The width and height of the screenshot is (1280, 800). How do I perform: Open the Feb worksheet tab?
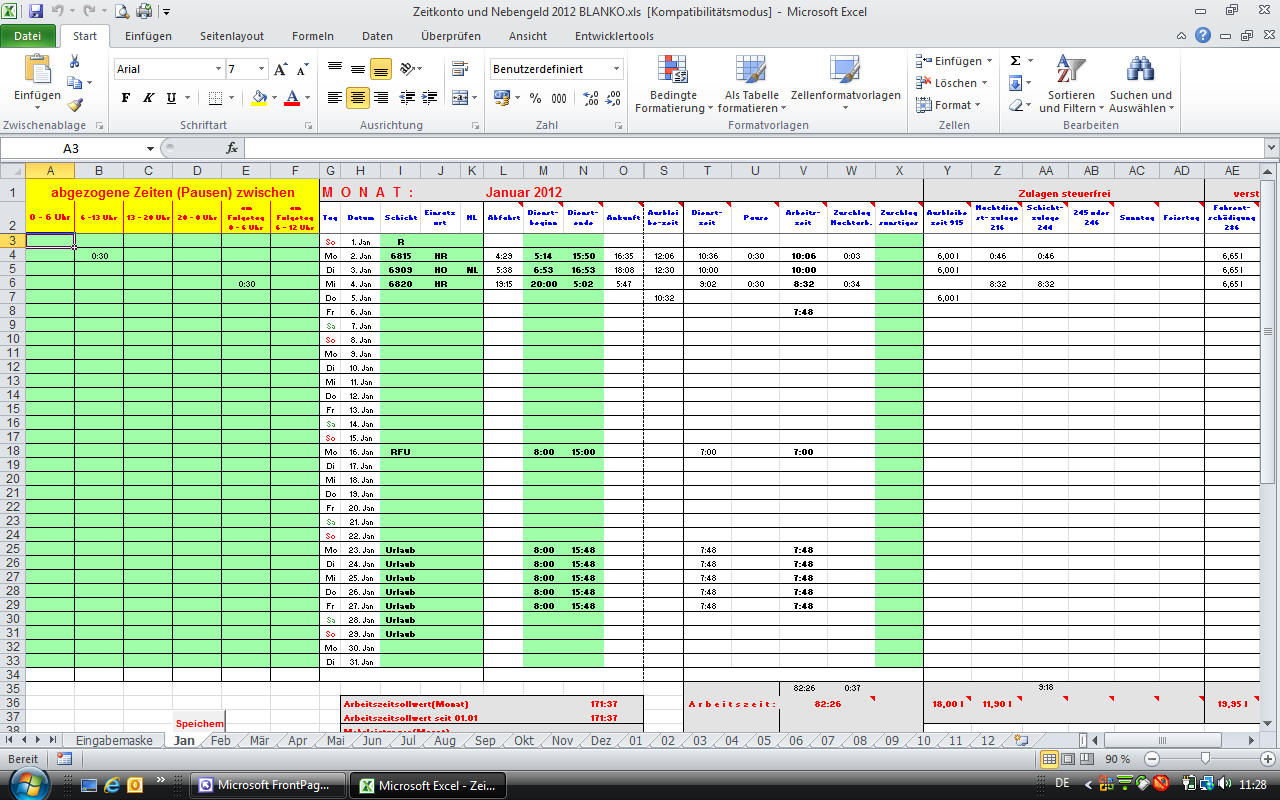coord(220,741)
